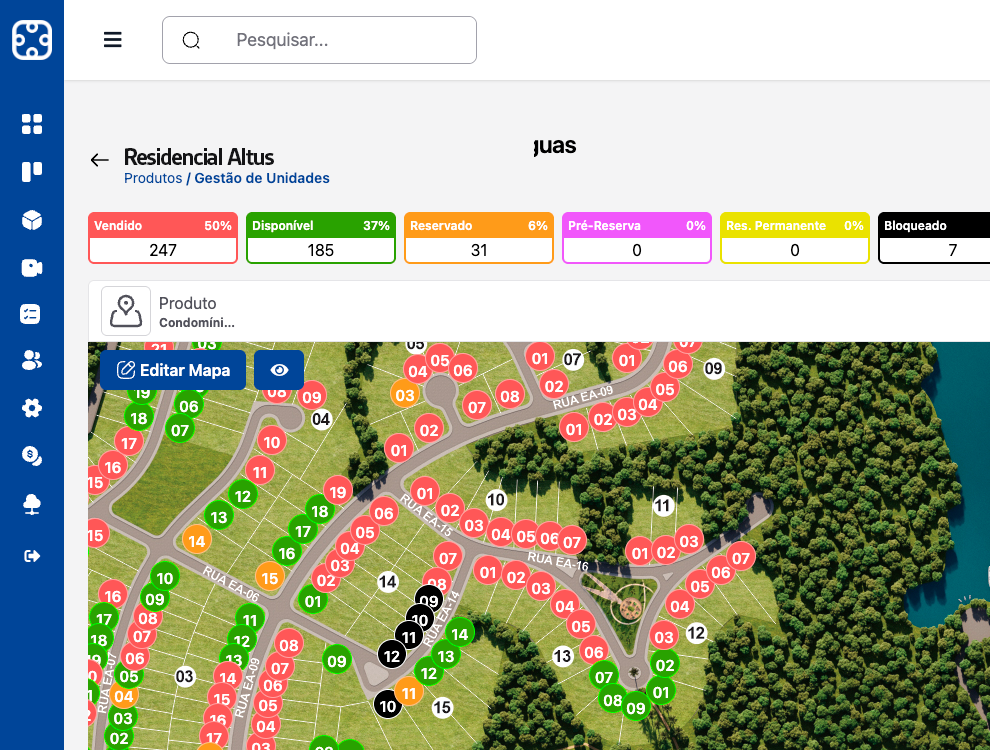Click the logout arrow icon in sidebar

pyautogui.click(x=32, y=555)
